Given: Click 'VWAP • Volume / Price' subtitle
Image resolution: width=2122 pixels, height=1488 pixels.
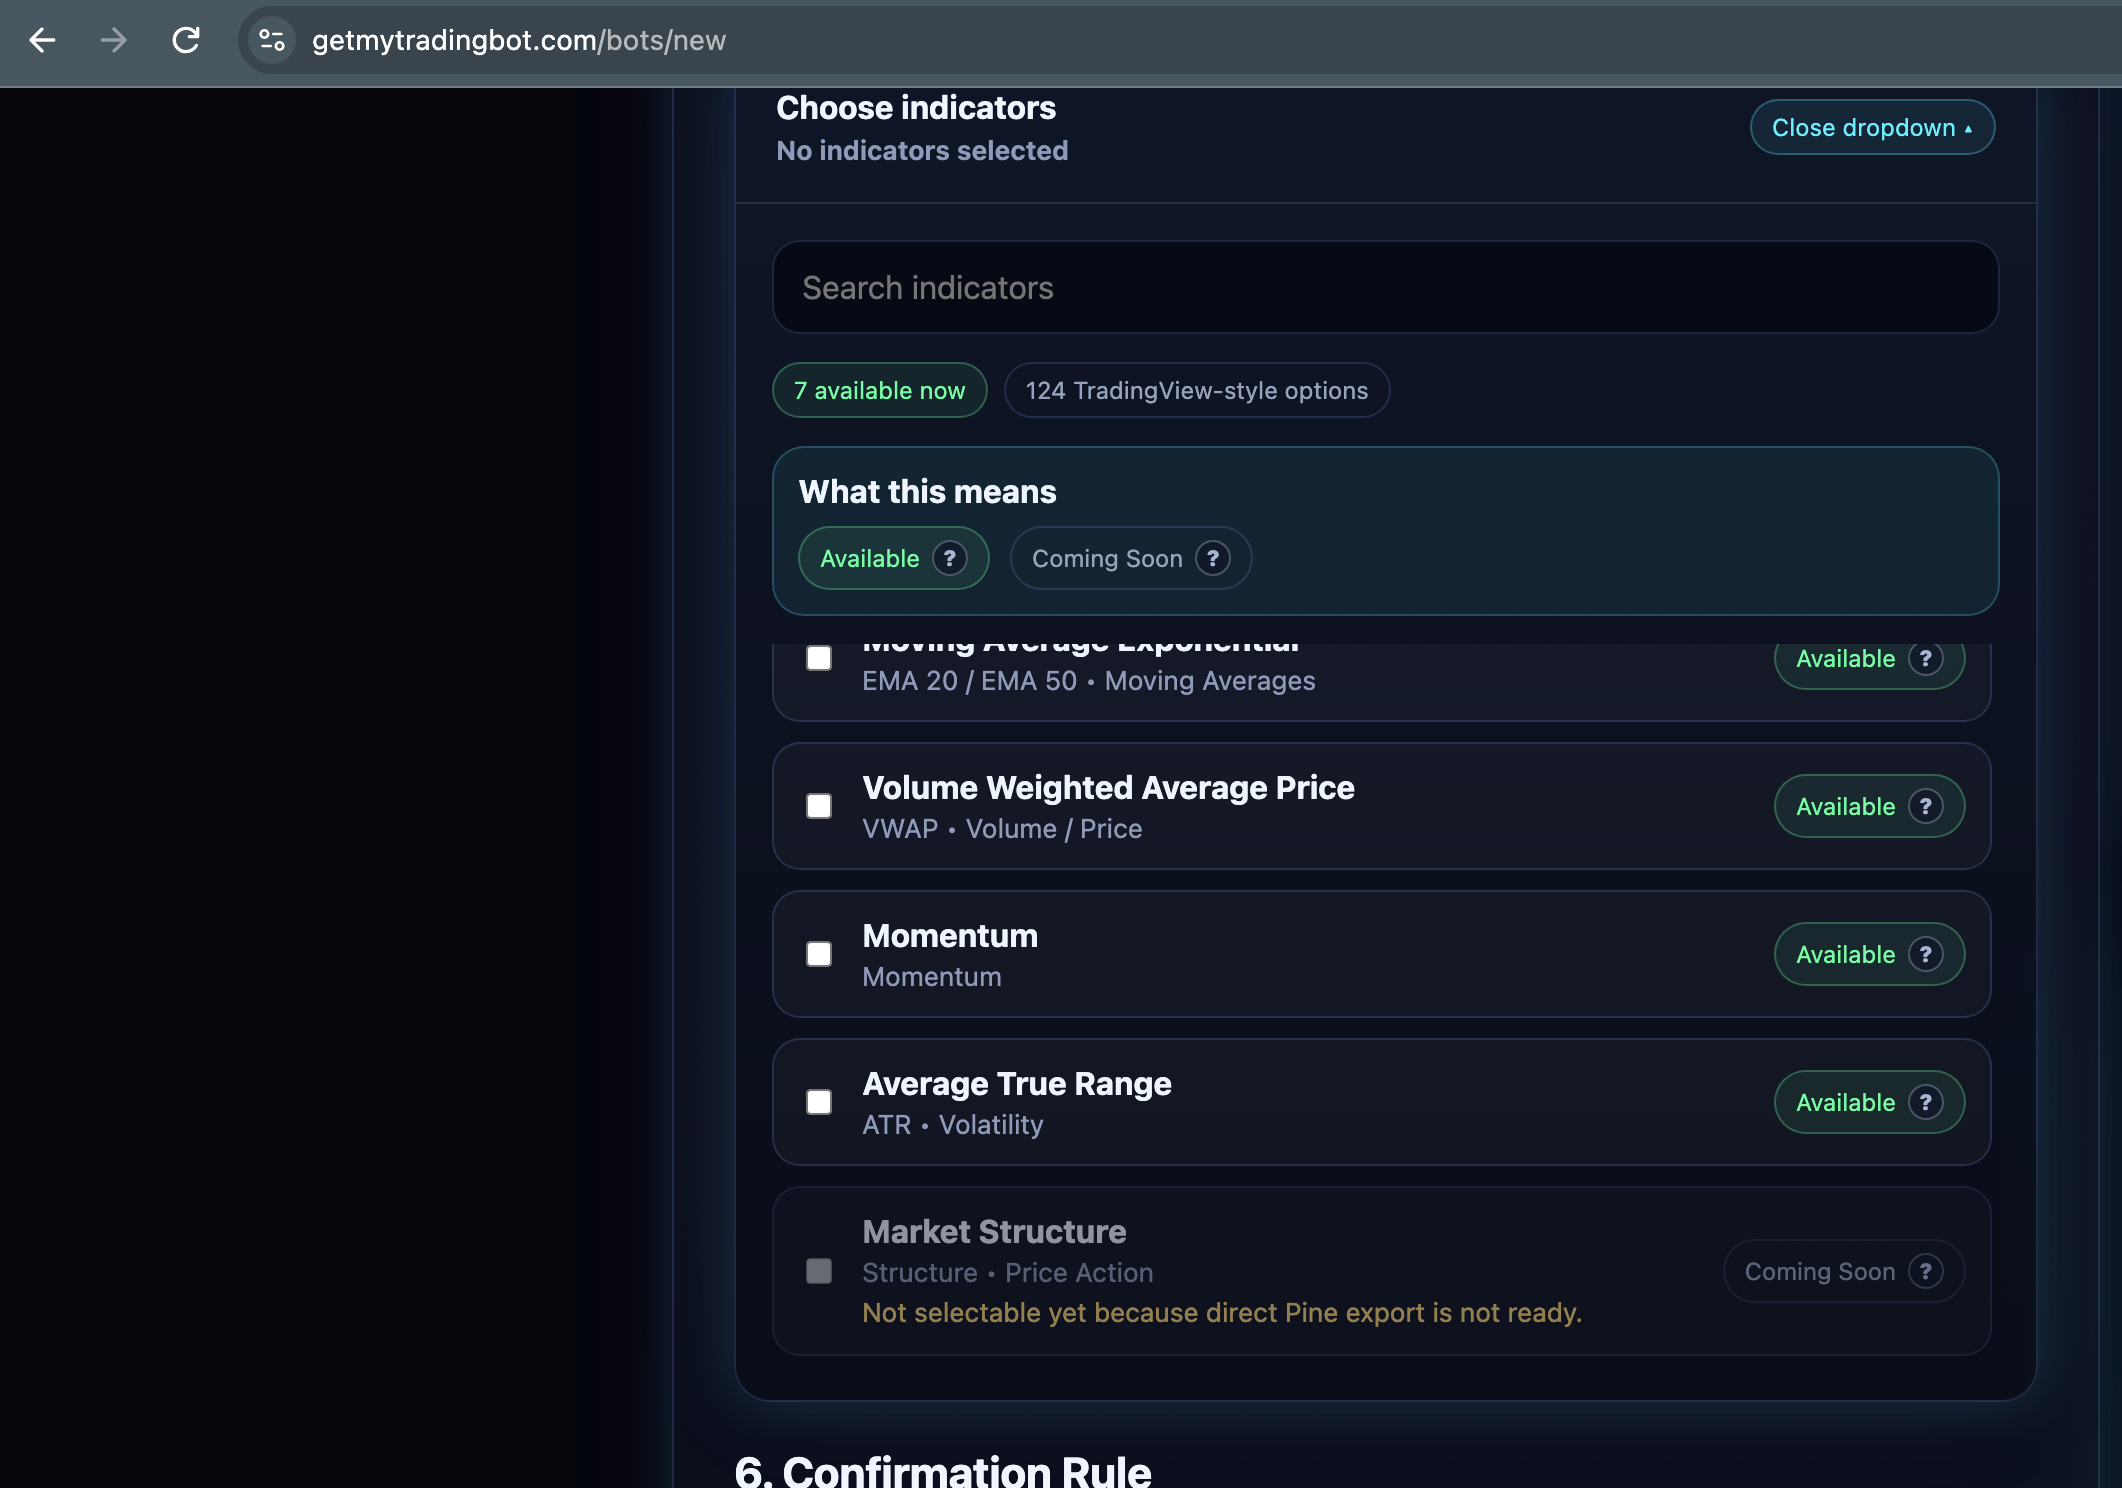Looking at the screenshot, I should [1002, 829].
